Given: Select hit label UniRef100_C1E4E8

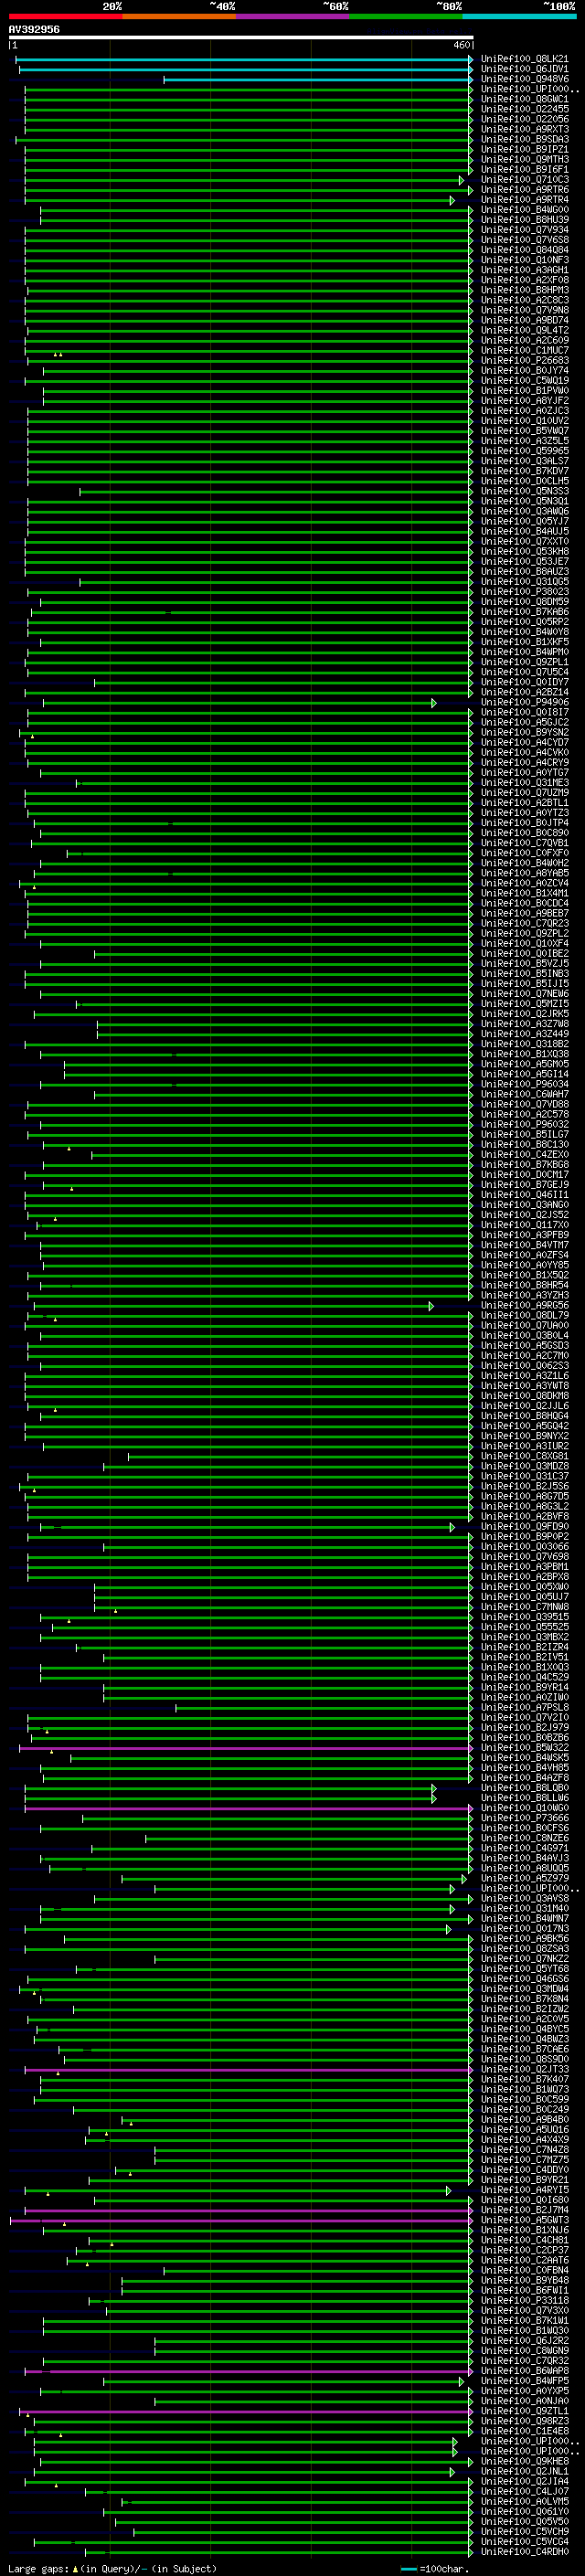Looking at the screenshot, I should pyautogui.click(x=525, y=2431).
